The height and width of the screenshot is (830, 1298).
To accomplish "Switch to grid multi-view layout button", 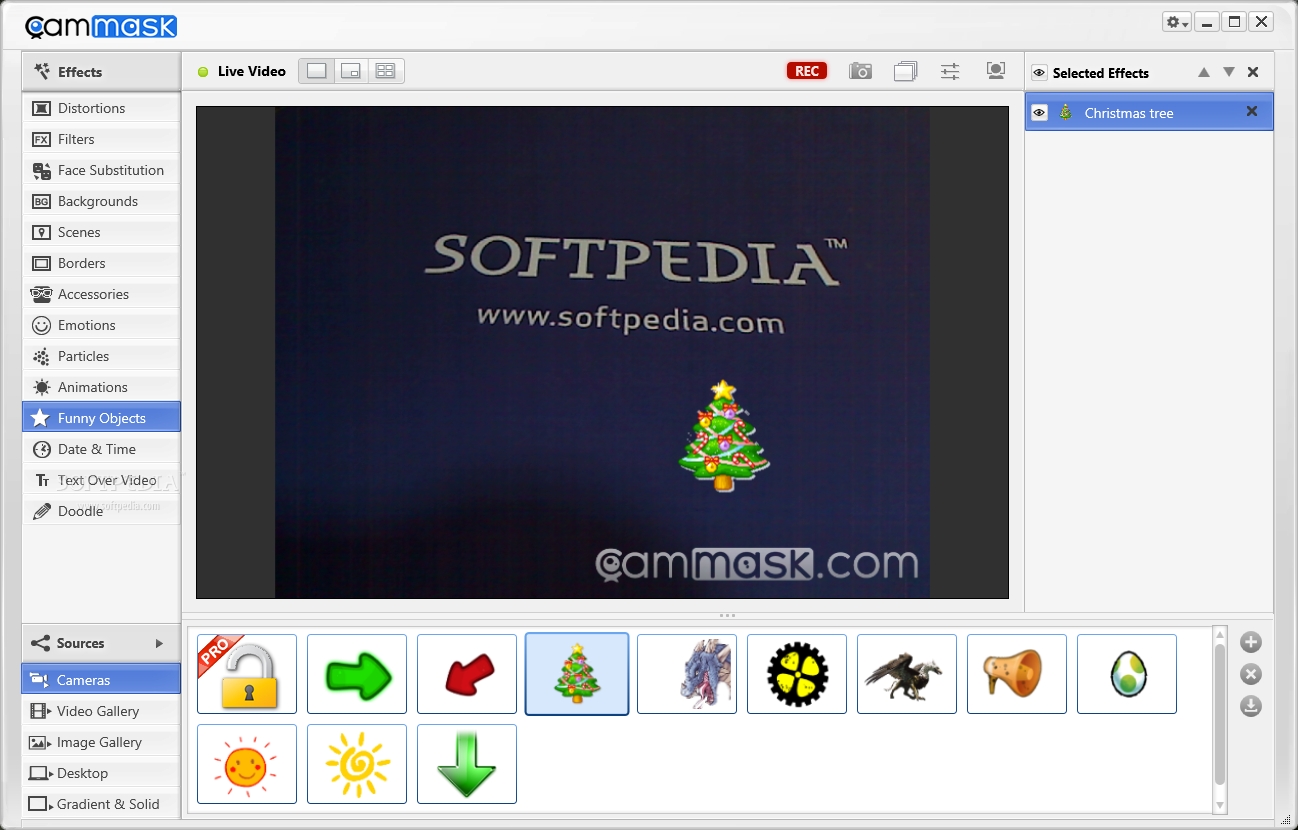I will tap(385, 71).
